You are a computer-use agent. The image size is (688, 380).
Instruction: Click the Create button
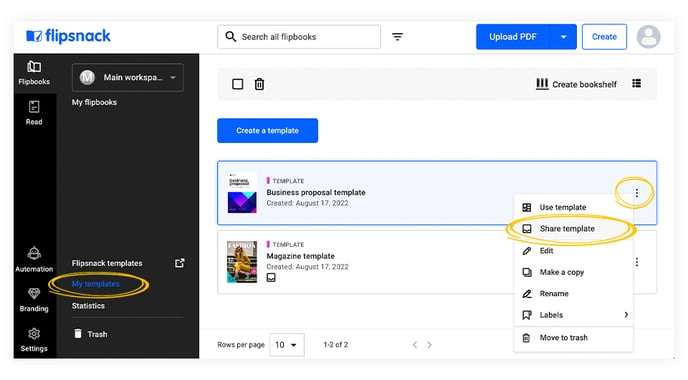tap(604, 37)
